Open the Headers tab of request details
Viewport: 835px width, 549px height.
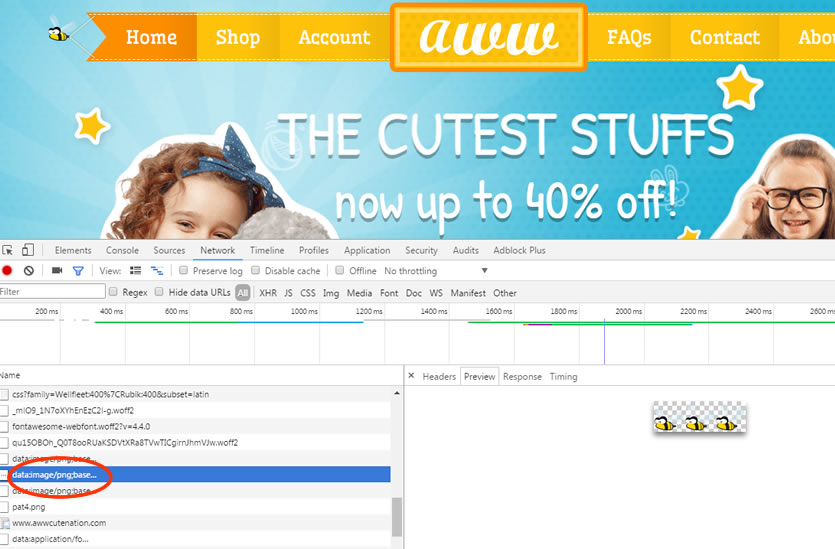click(439, 376)
